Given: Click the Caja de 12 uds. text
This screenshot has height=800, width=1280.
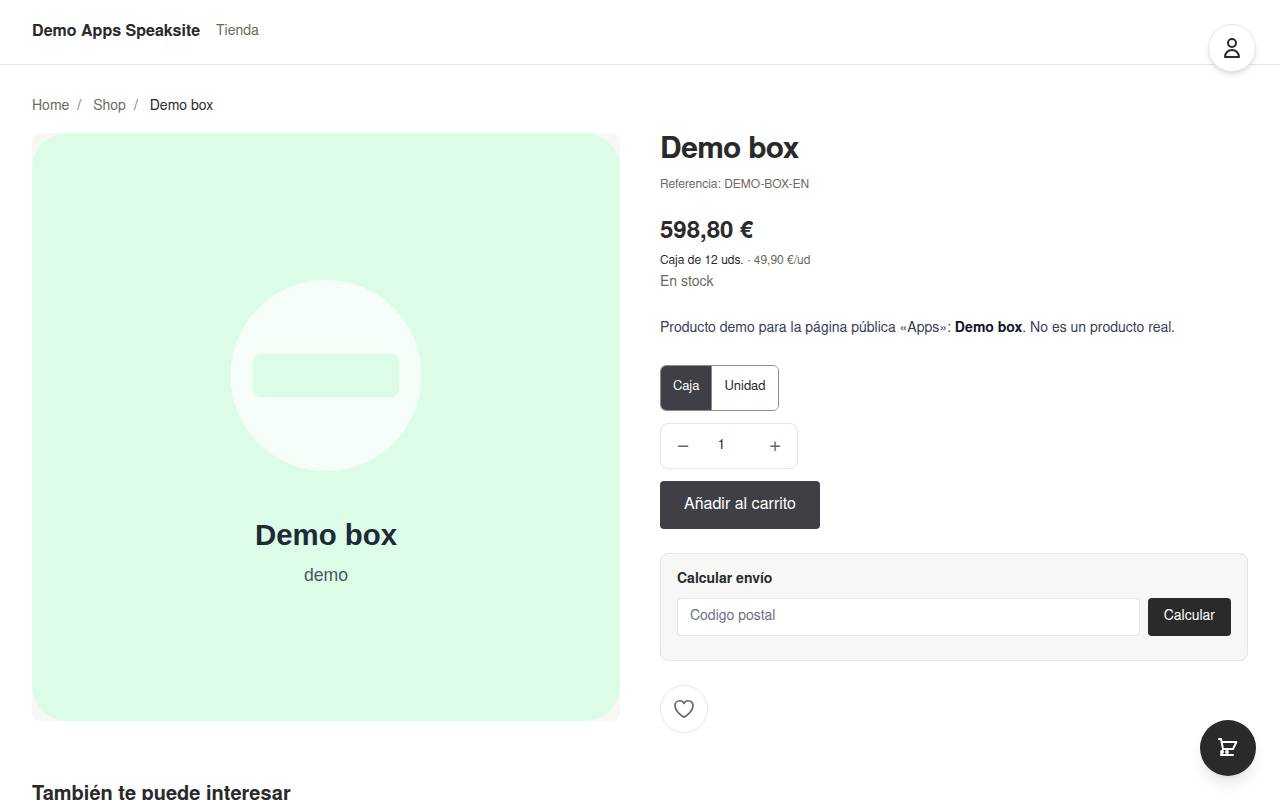Looking at the screenshot, I should [x=702, y=260].
